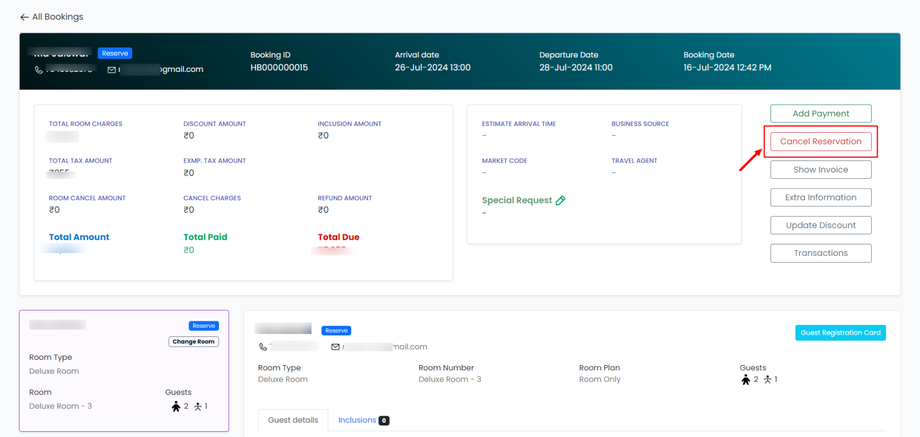Image resolution: width=920 pixels, height=437 pixels.
Task: Click the back arrow beside All Bookings
Action: [x=24, y=17]
